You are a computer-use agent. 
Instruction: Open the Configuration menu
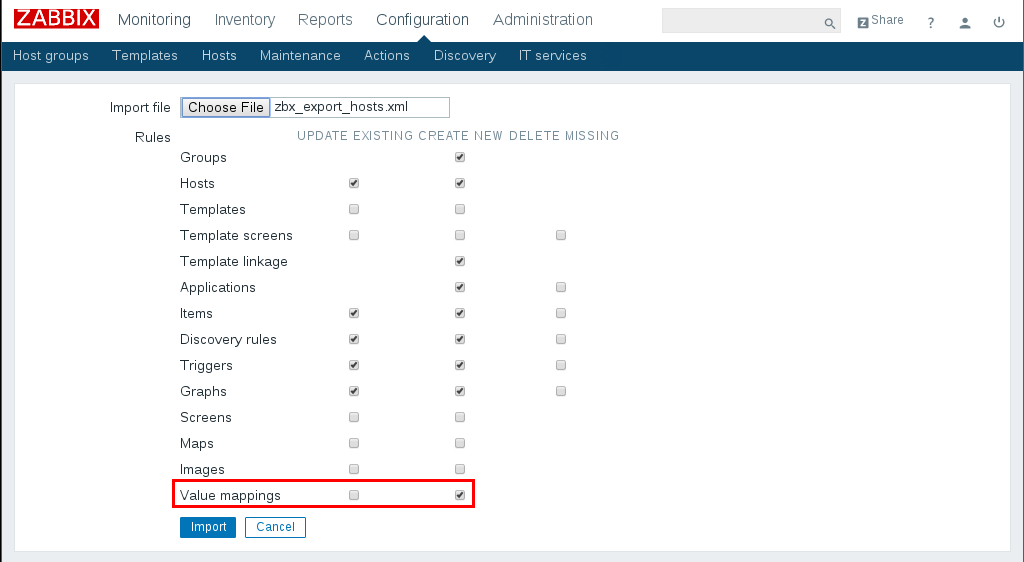[x=423, y=20]
